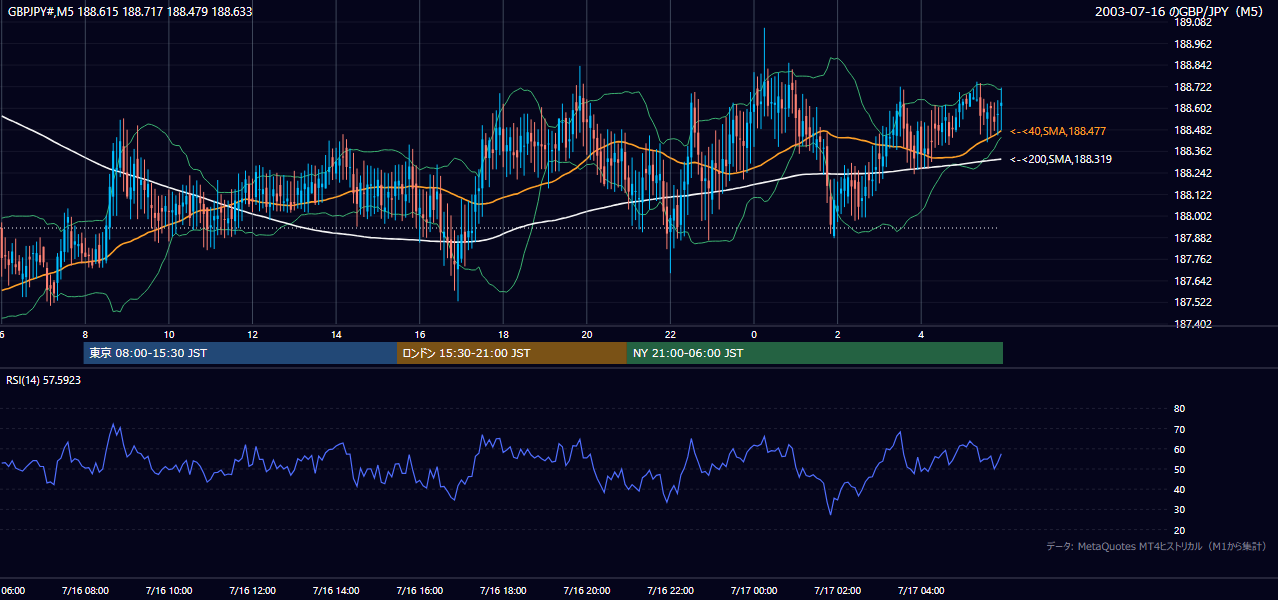Click price level 187.402 on the axis
Viewport: 1278px width, 600px height.
(1193, 324)
